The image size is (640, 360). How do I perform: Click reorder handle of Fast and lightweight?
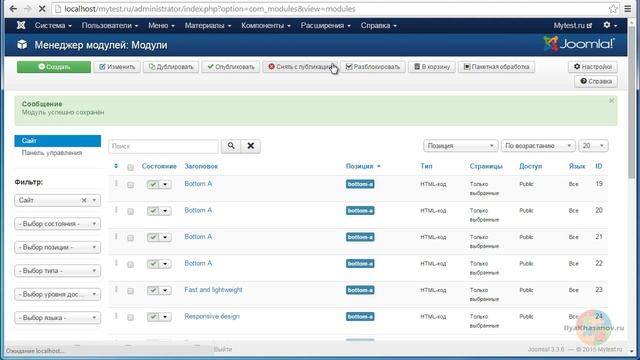click(116, 290)
